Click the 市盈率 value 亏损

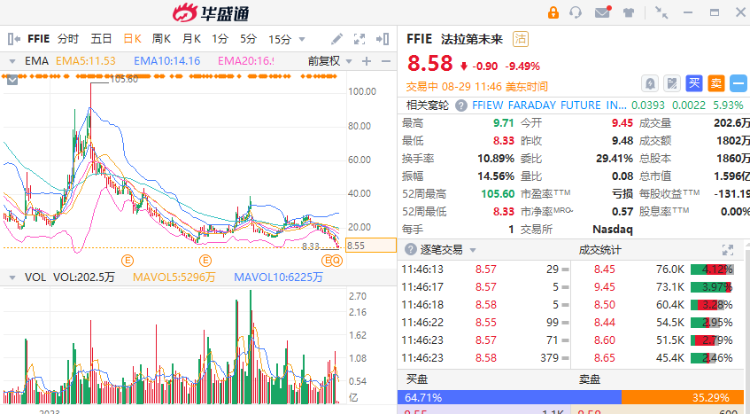tap(623, 194)
